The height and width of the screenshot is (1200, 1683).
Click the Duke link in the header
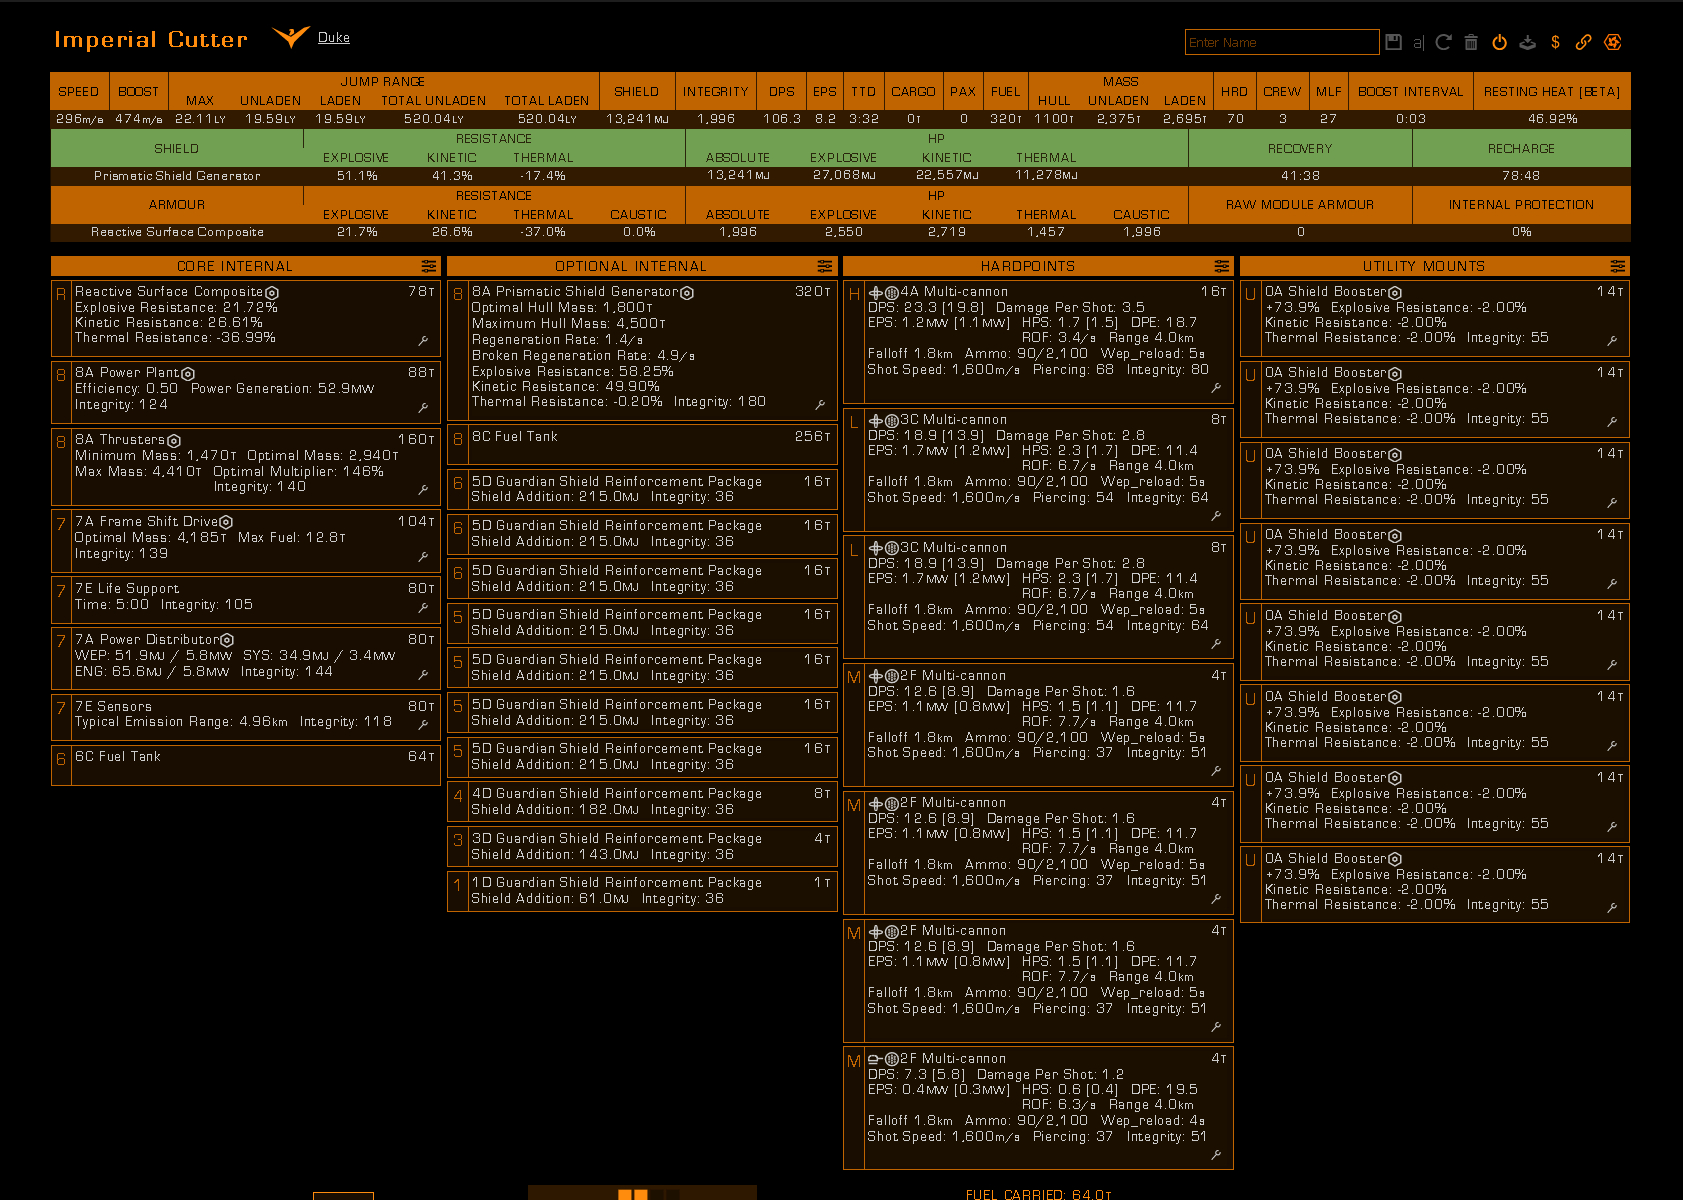[334, 38]
